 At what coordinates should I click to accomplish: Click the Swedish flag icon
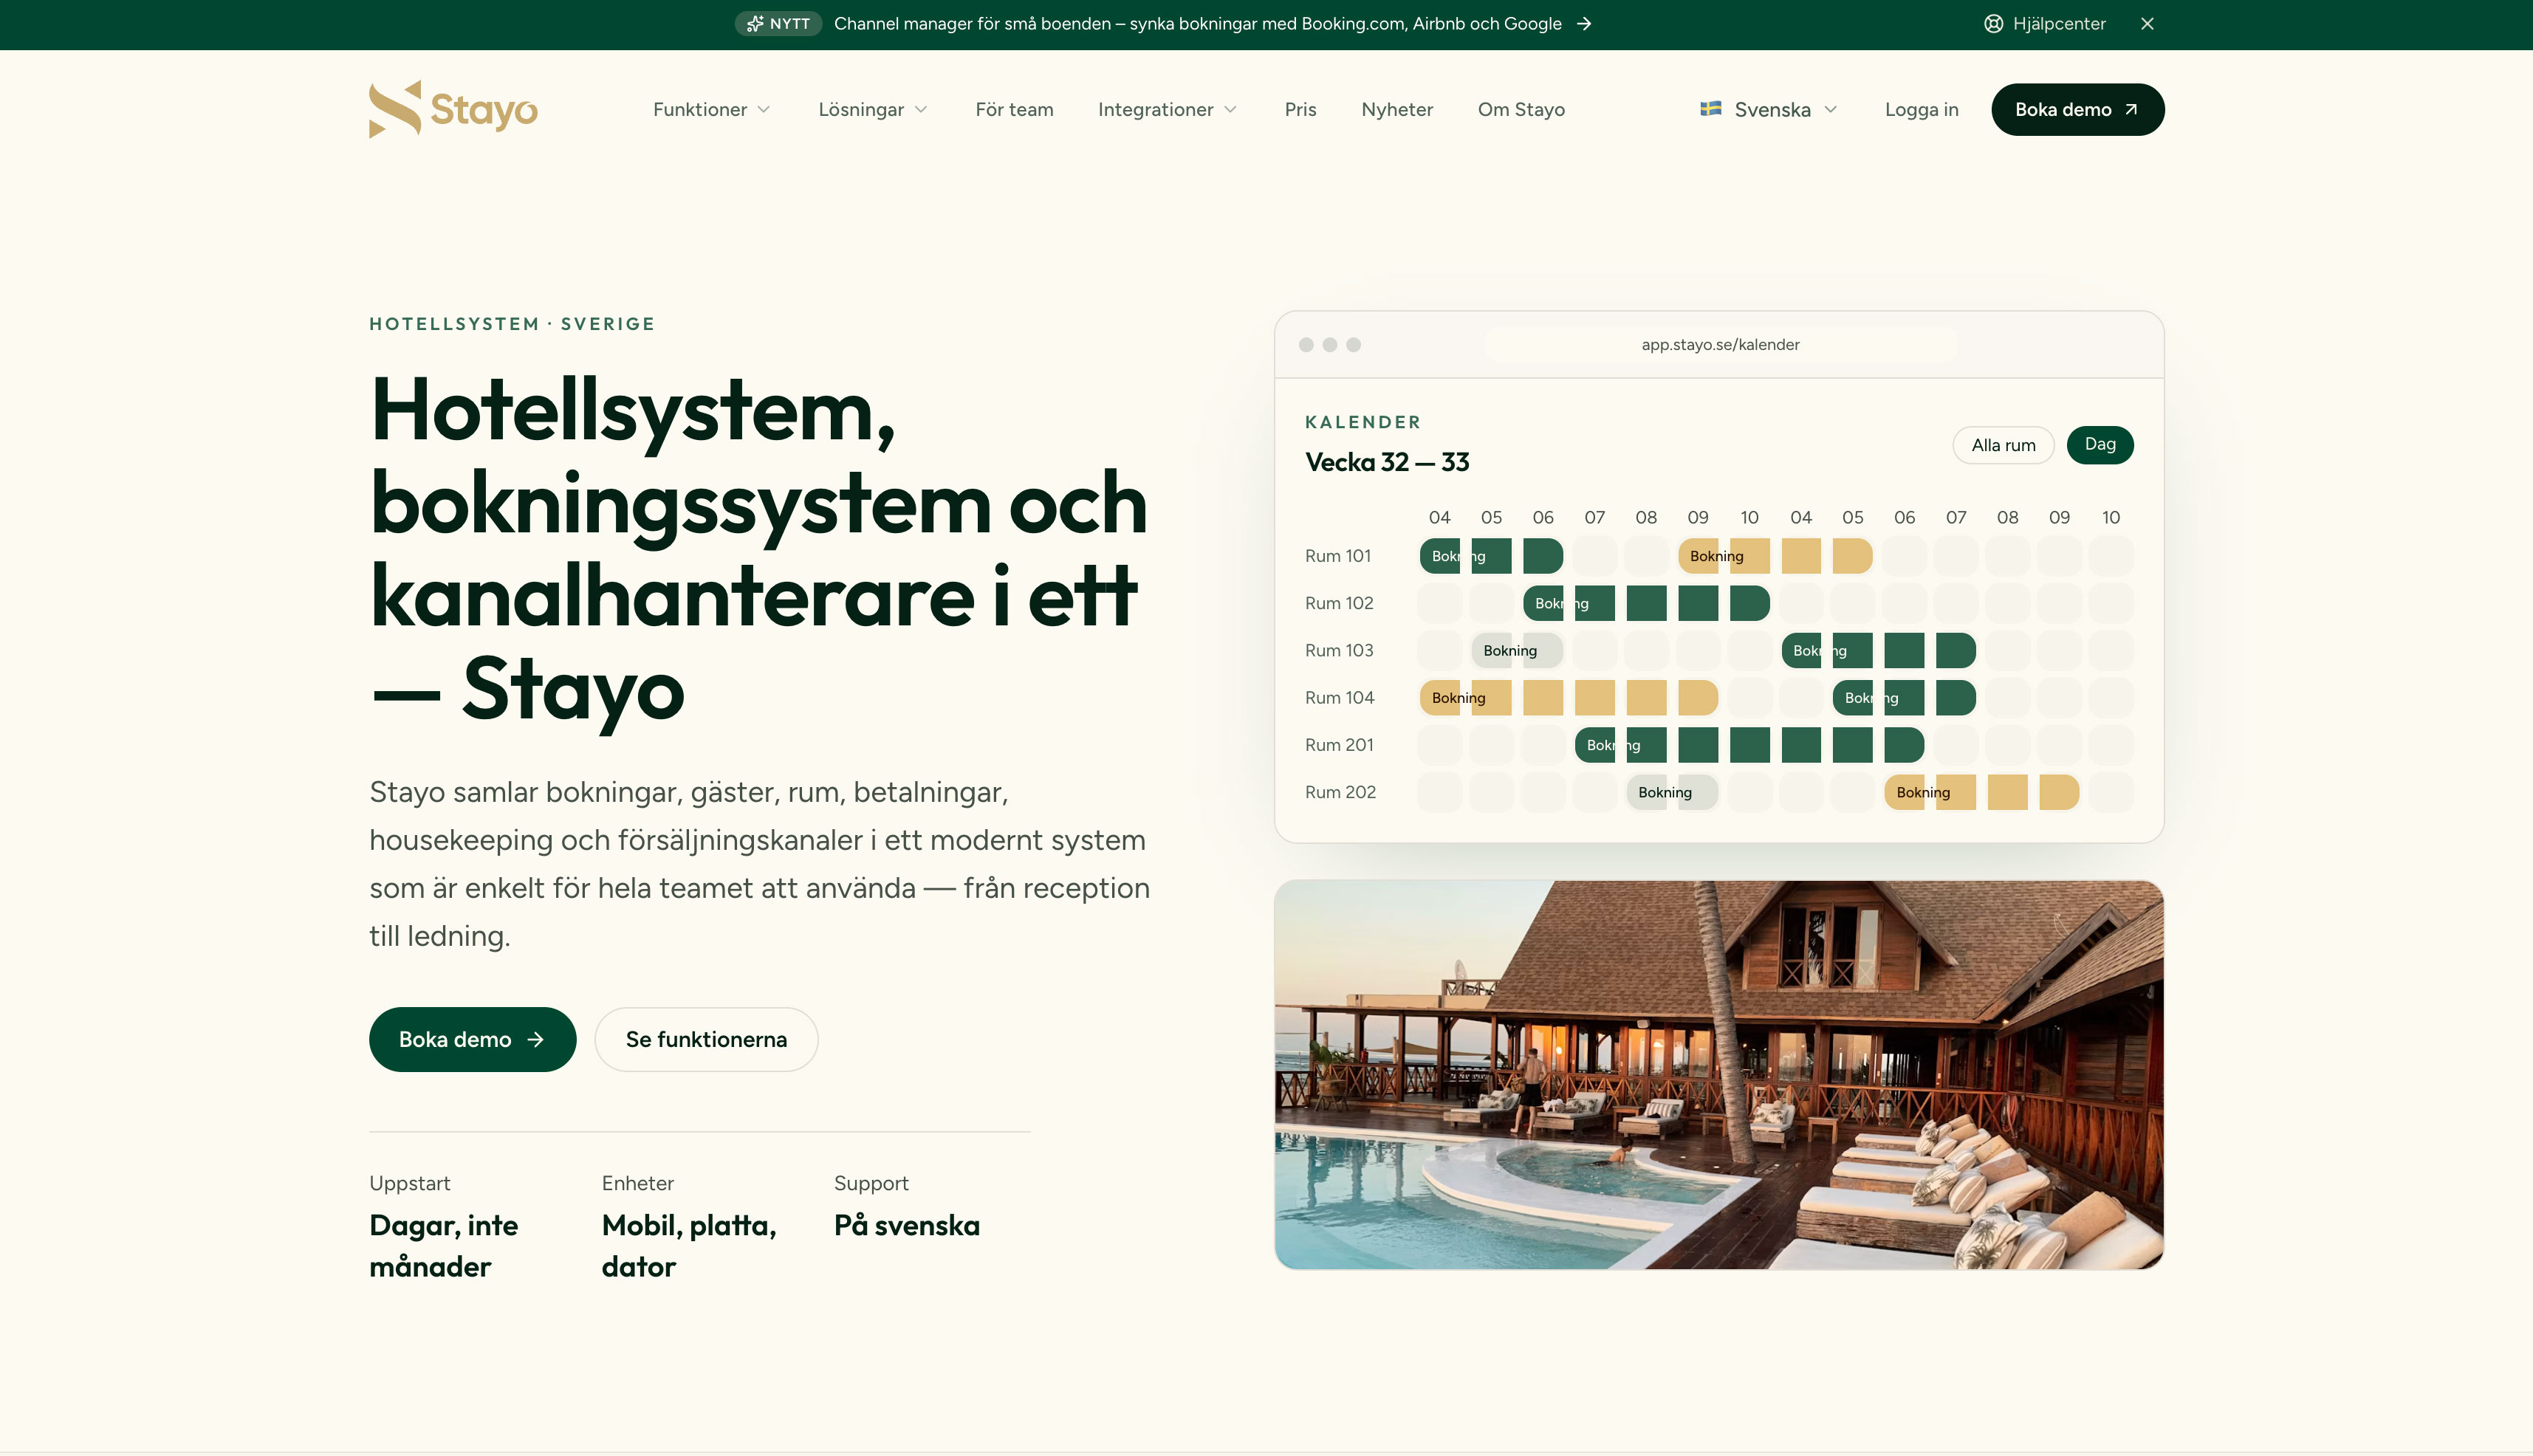(x=1710, y=109)
